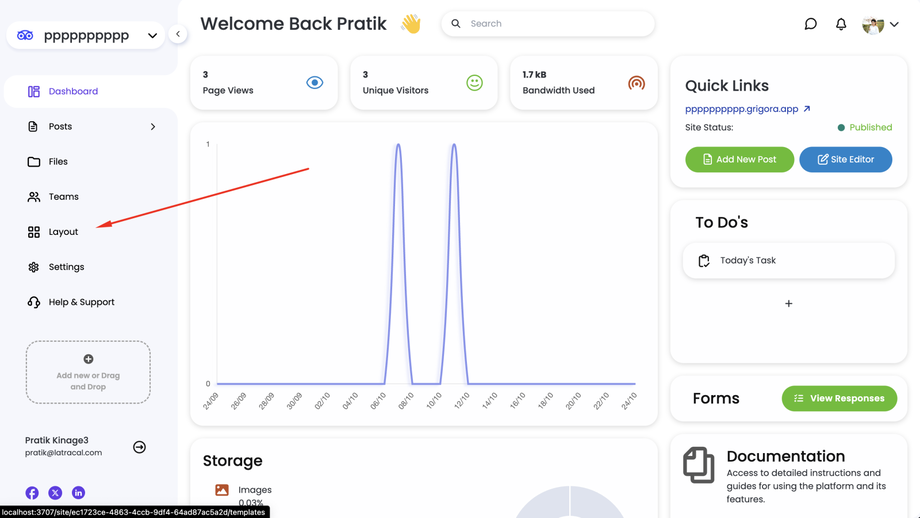Open the Site Editor button
This screenshot has height=518, width=920.
click(x=845, y=160)
